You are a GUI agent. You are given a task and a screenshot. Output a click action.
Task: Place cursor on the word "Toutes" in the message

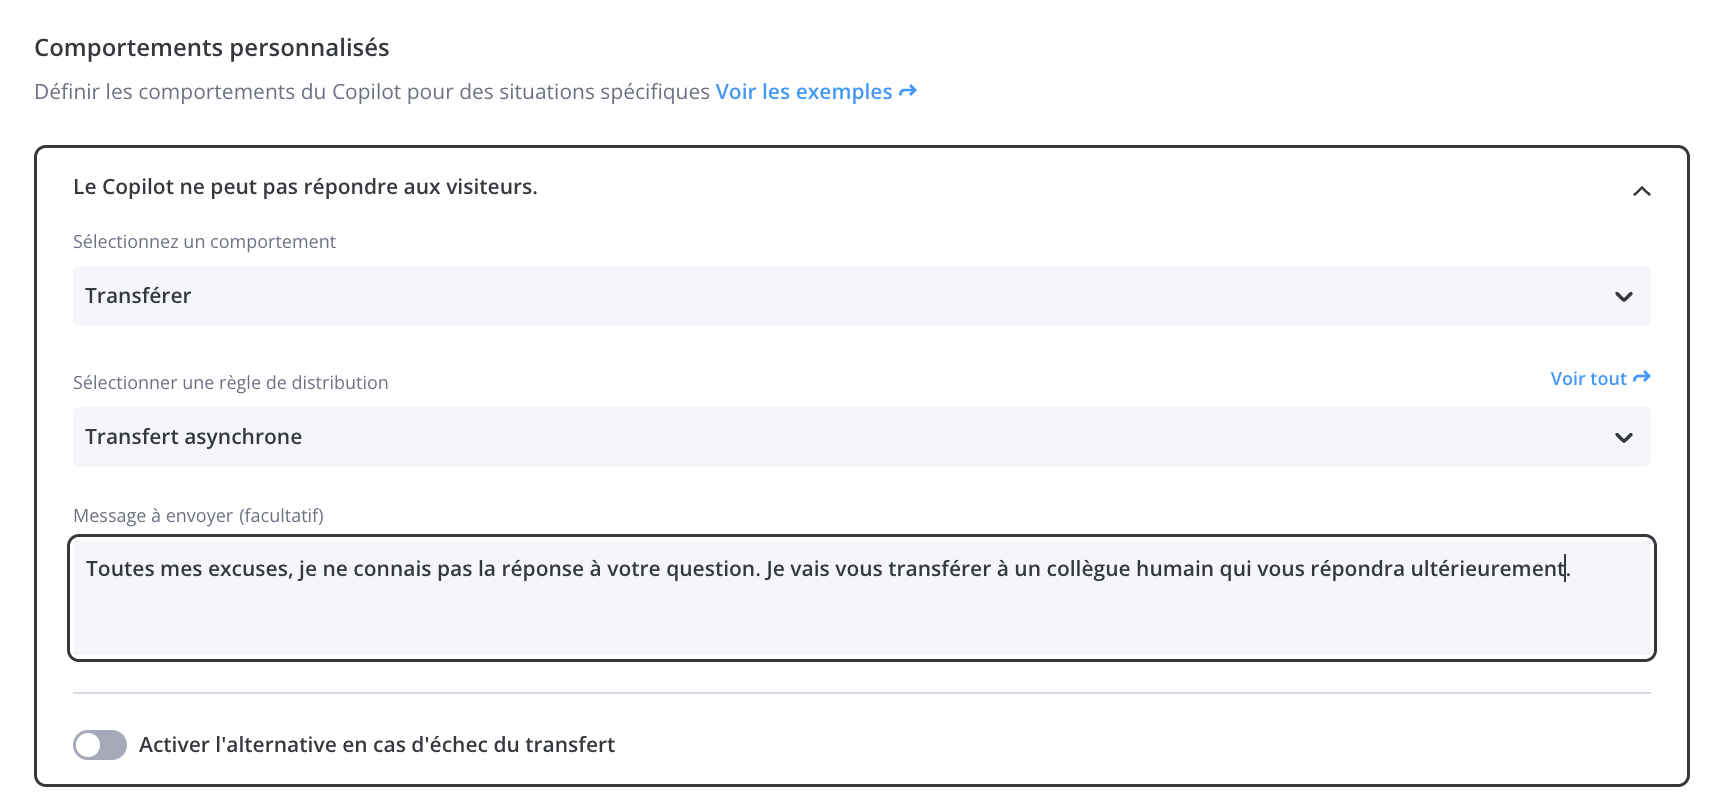tap(120, 569)
